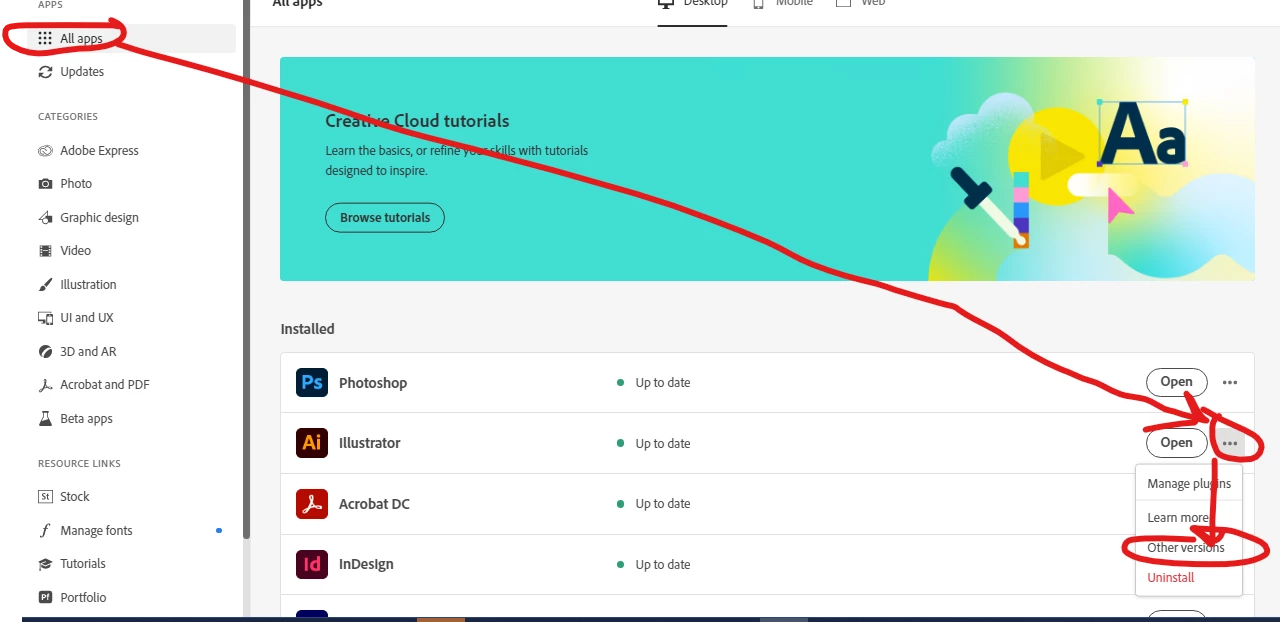Click the Adobe Express icon

coord(45,151)
